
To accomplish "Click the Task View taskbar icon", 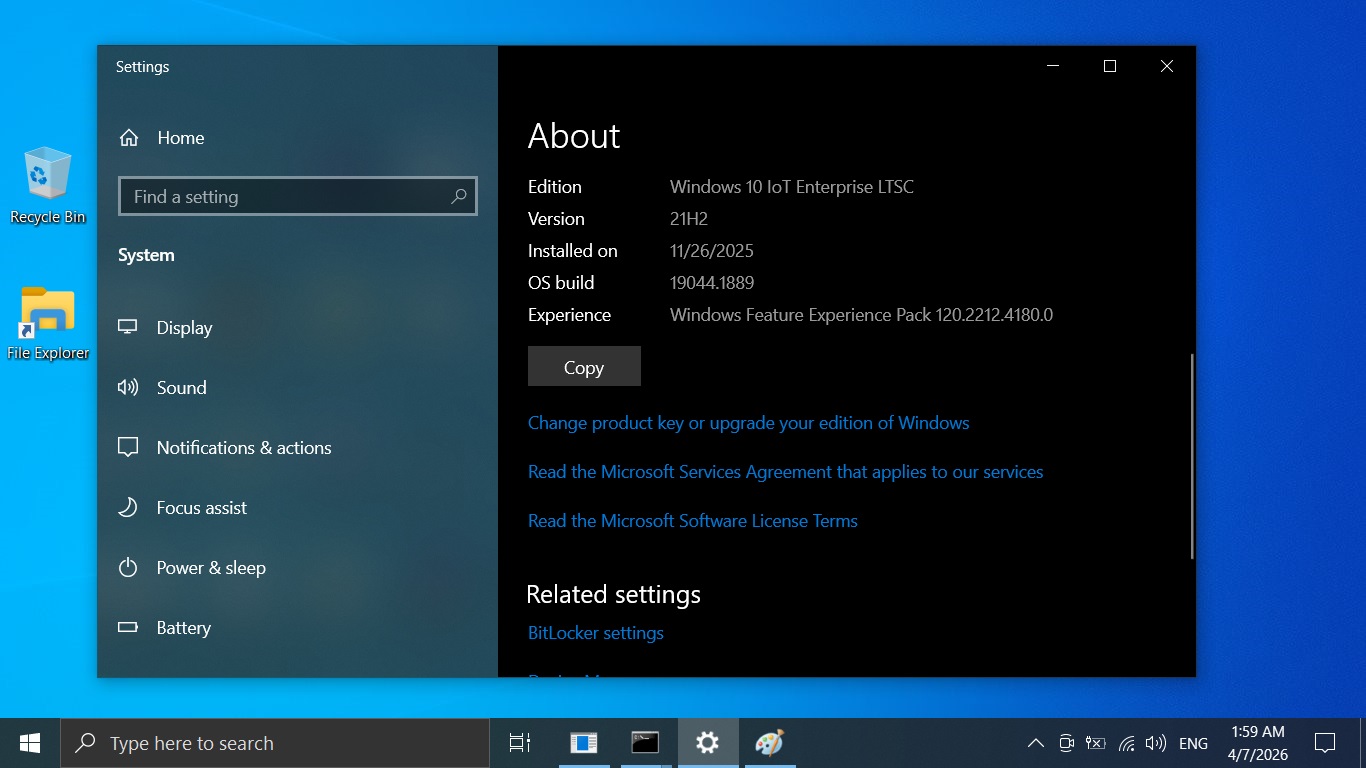I will 520,743.
